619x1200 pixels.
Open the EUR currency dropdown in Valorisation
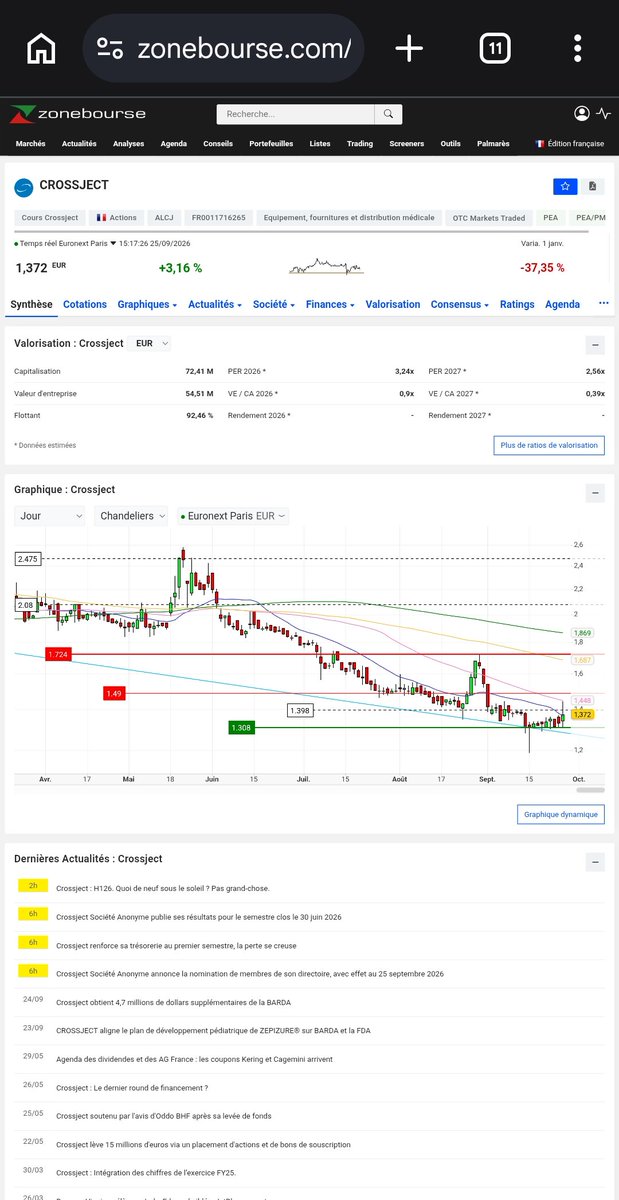pos(152,343)
